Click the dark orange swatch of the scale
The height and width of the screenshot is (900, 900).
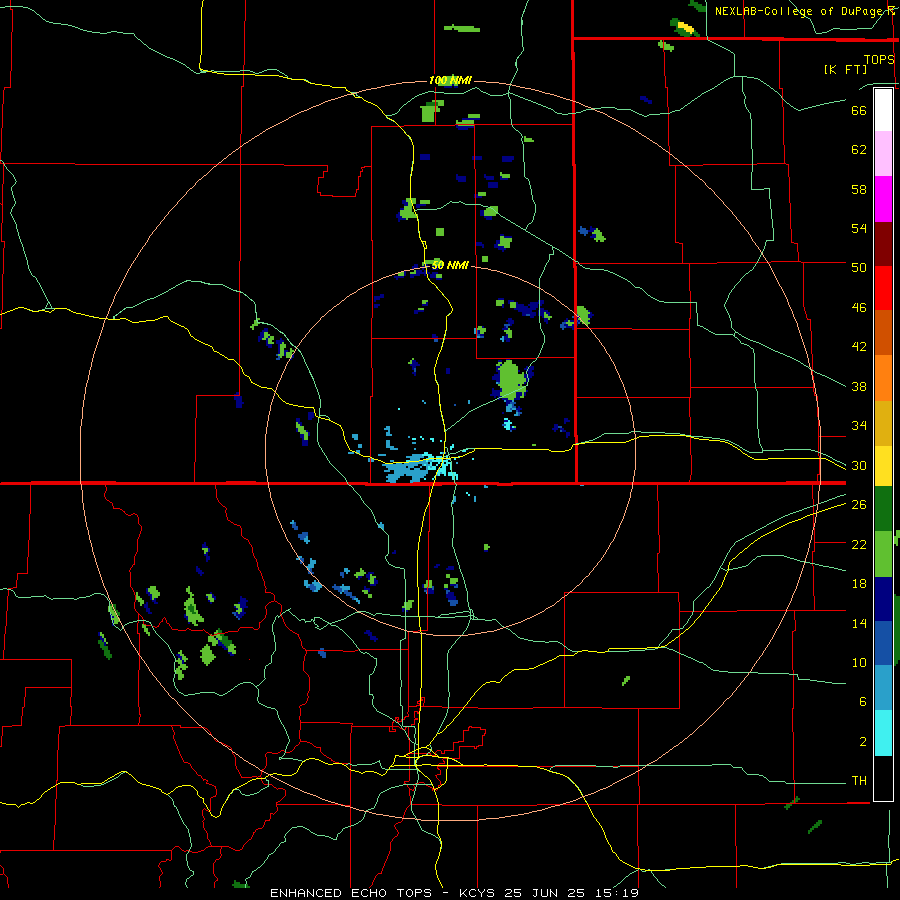pos(883,332)
